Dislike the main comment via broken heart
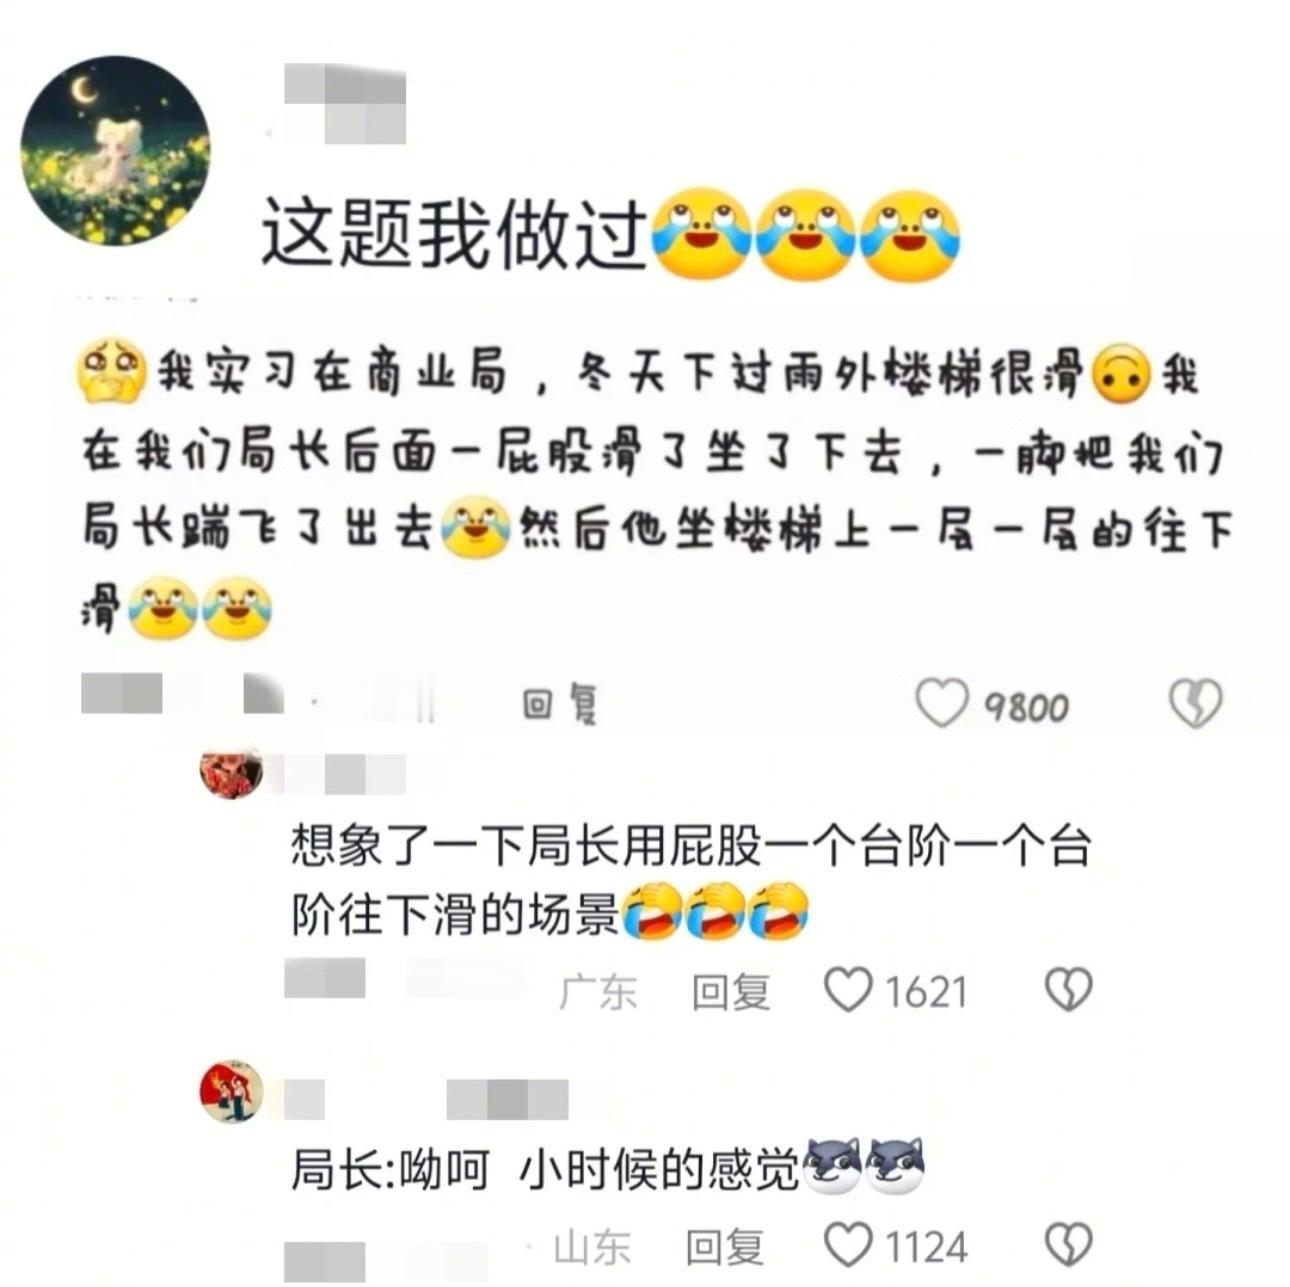 1196,705
